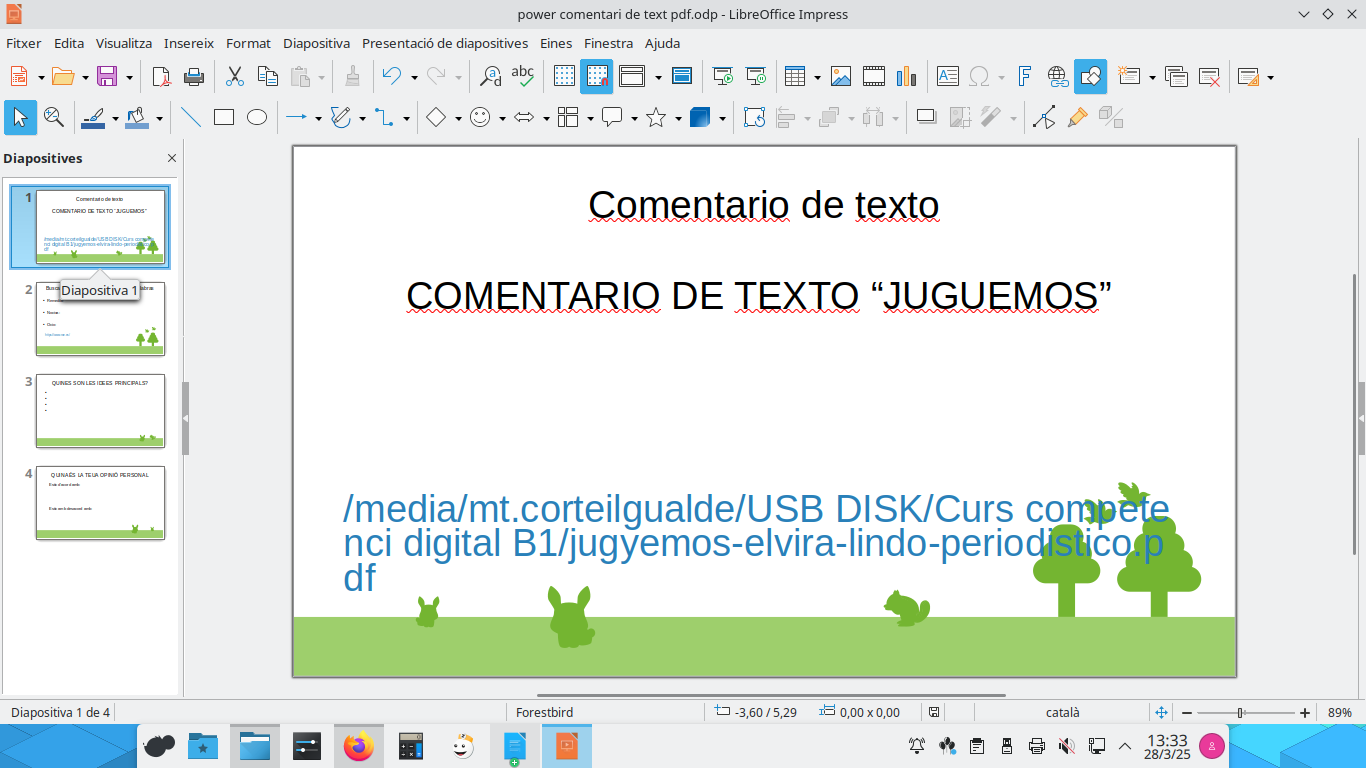Select slide 3 thumbnail in Diapositives panel
This screenshot has width=1366, height=768.
point(100,410)
